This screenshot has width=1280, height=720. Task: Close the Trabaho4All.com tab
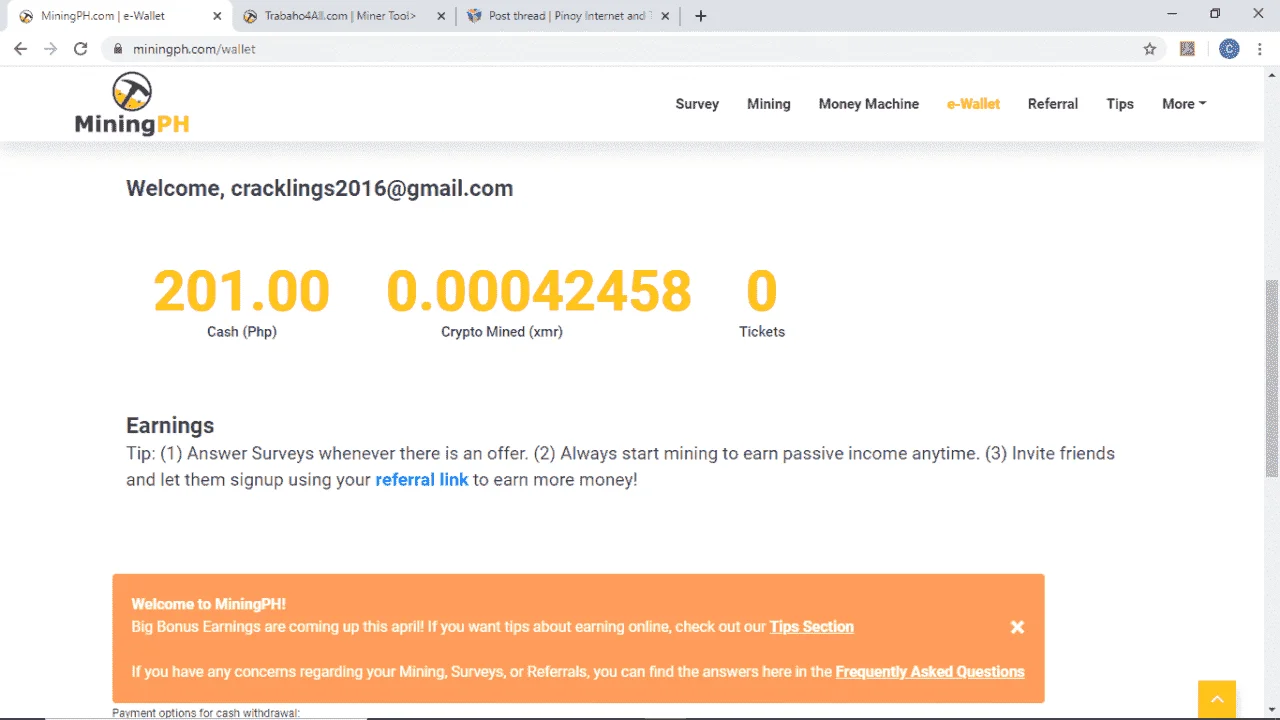(x=440, y=16)
